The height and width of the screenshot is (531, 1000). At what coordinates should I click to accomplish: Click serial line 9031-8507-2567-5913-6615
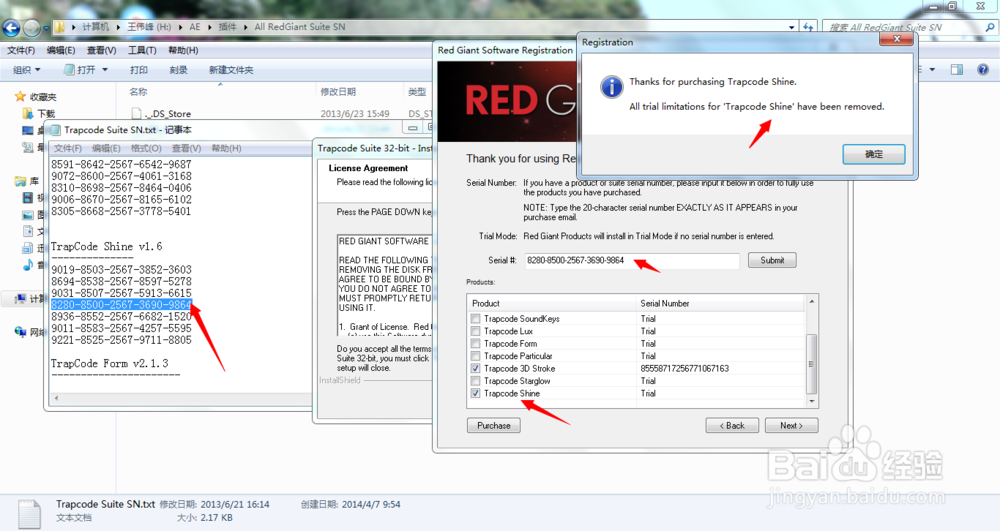pyautogui.click(x=121, y=293)
